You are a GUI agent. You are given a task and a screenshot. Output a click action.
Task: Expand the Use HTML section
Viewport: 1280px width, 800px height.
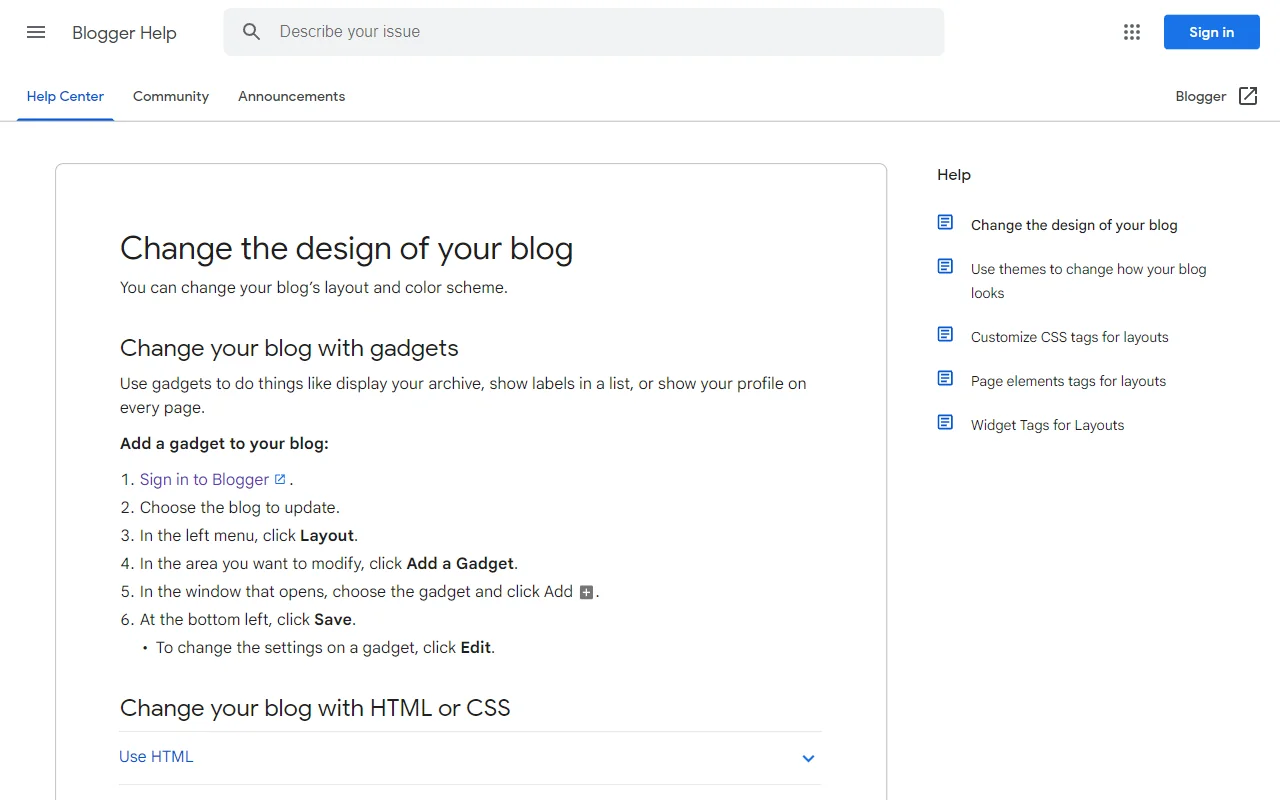[470, 758]
